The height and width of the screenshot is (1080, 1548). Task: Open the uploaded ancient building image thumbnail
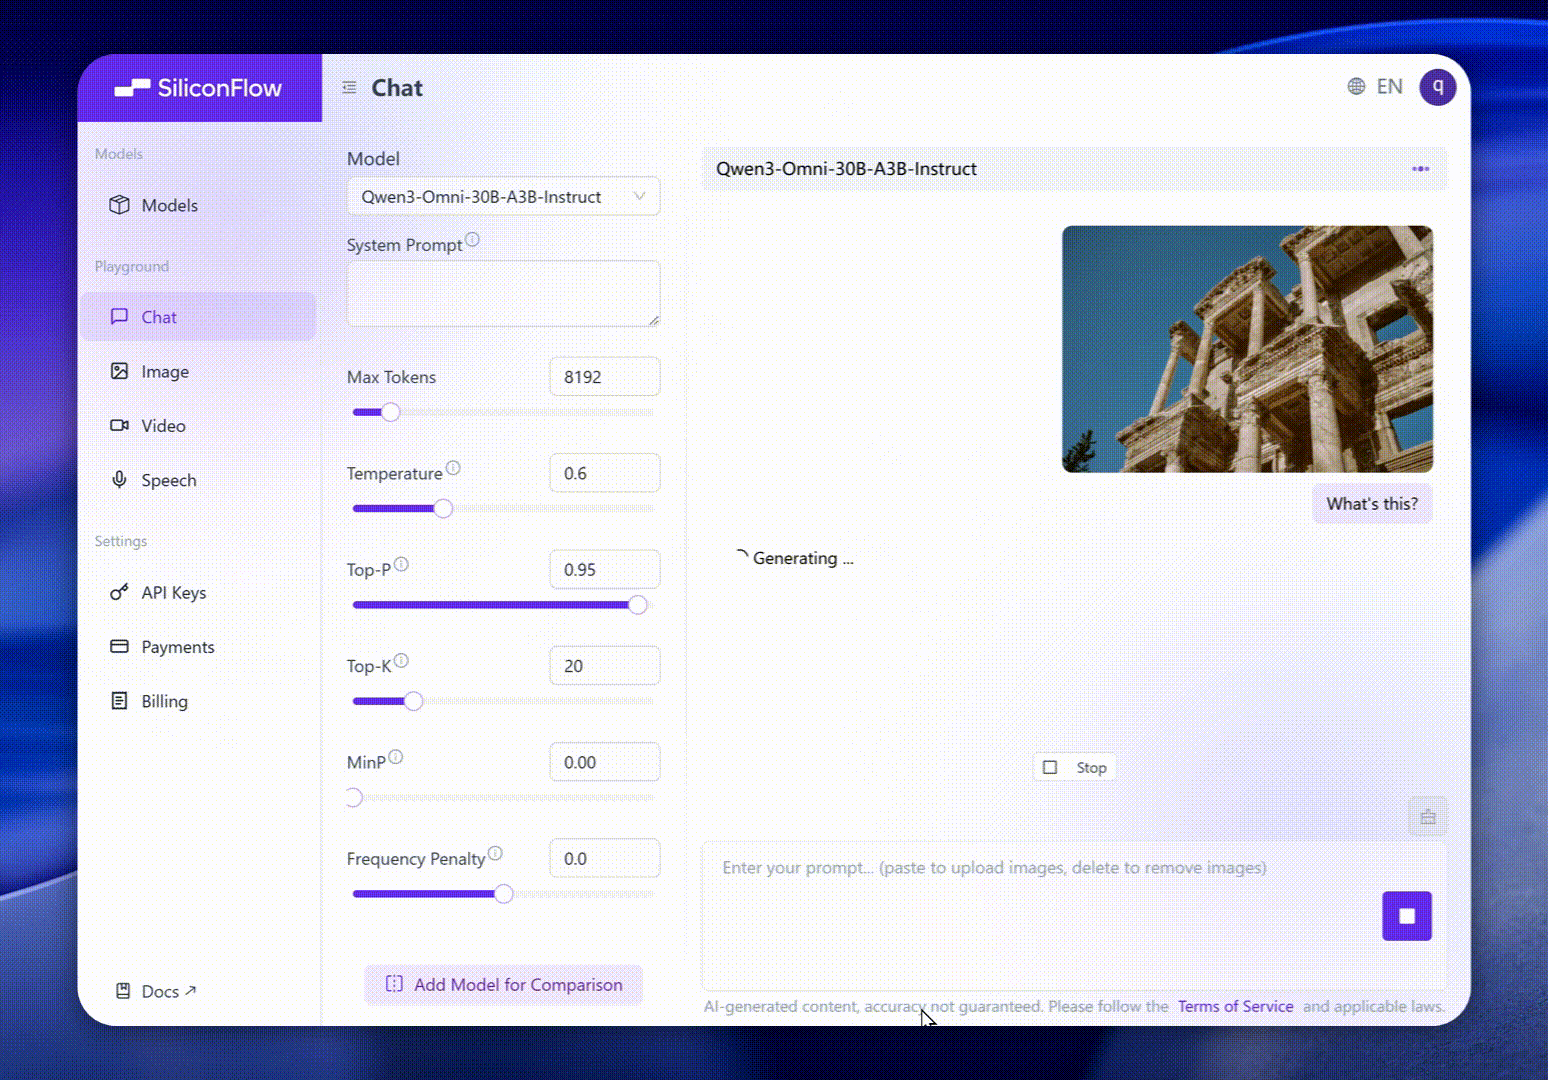tap(1247, 349)
